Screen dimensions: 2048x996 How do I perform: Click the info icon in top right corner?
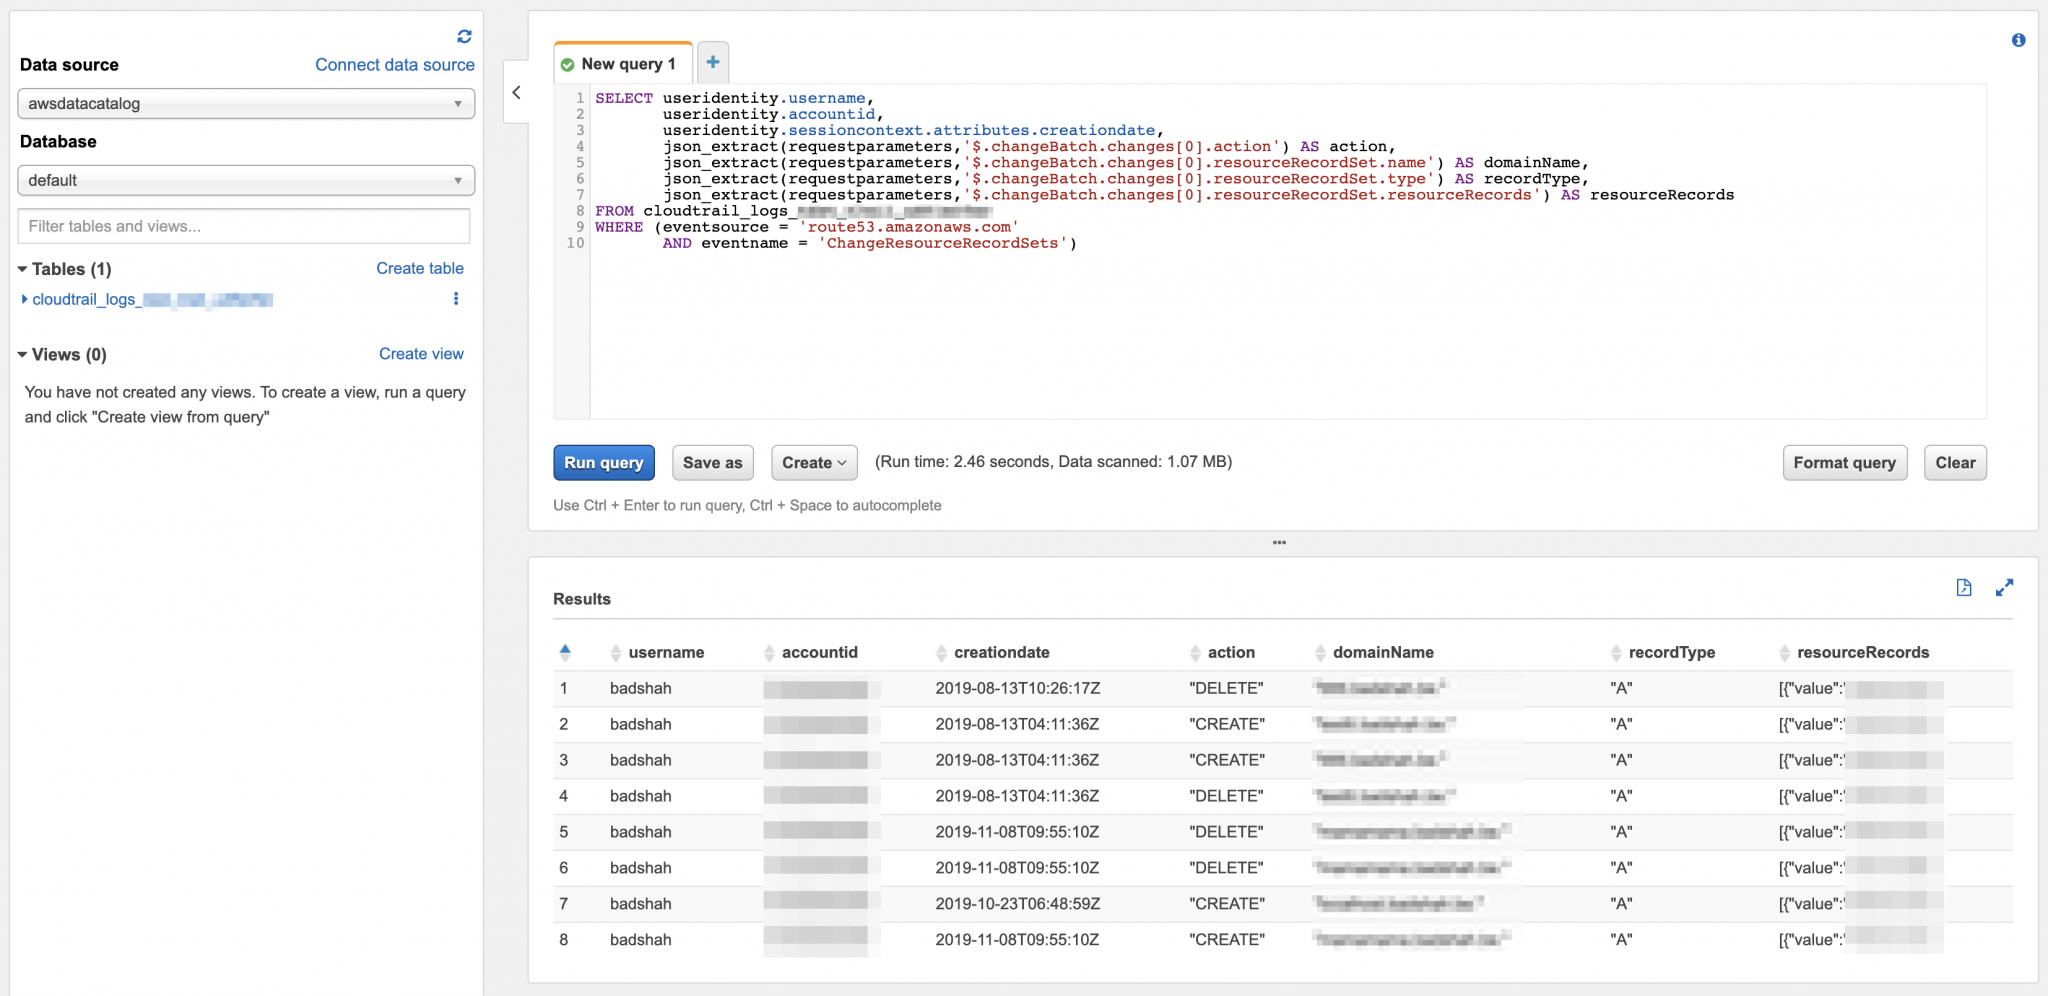point(2018,40)
